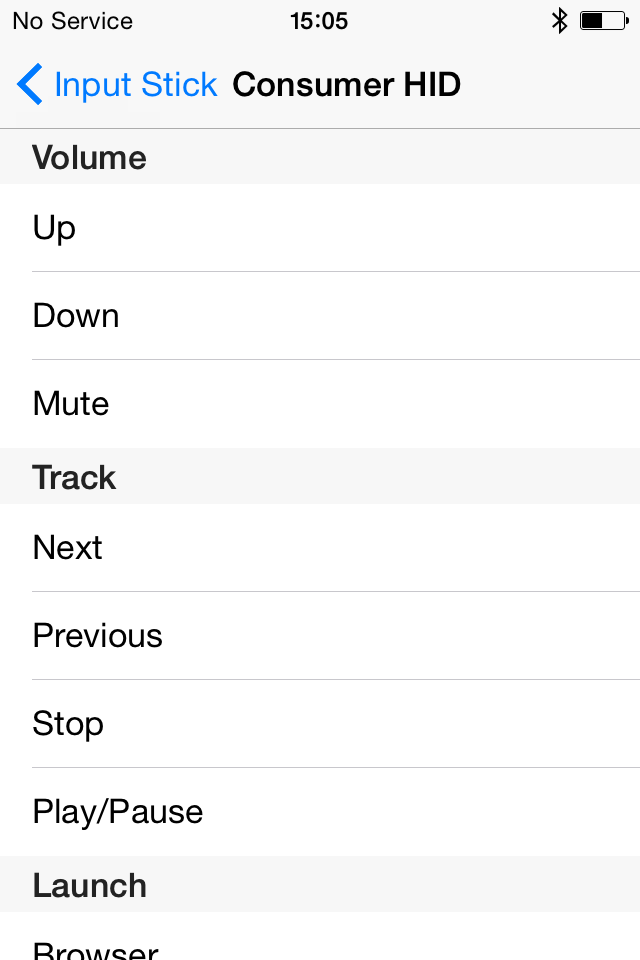The height and width of the screenshot is (960, 640).
Task: Tap the Volume section header
Action: 89,157
